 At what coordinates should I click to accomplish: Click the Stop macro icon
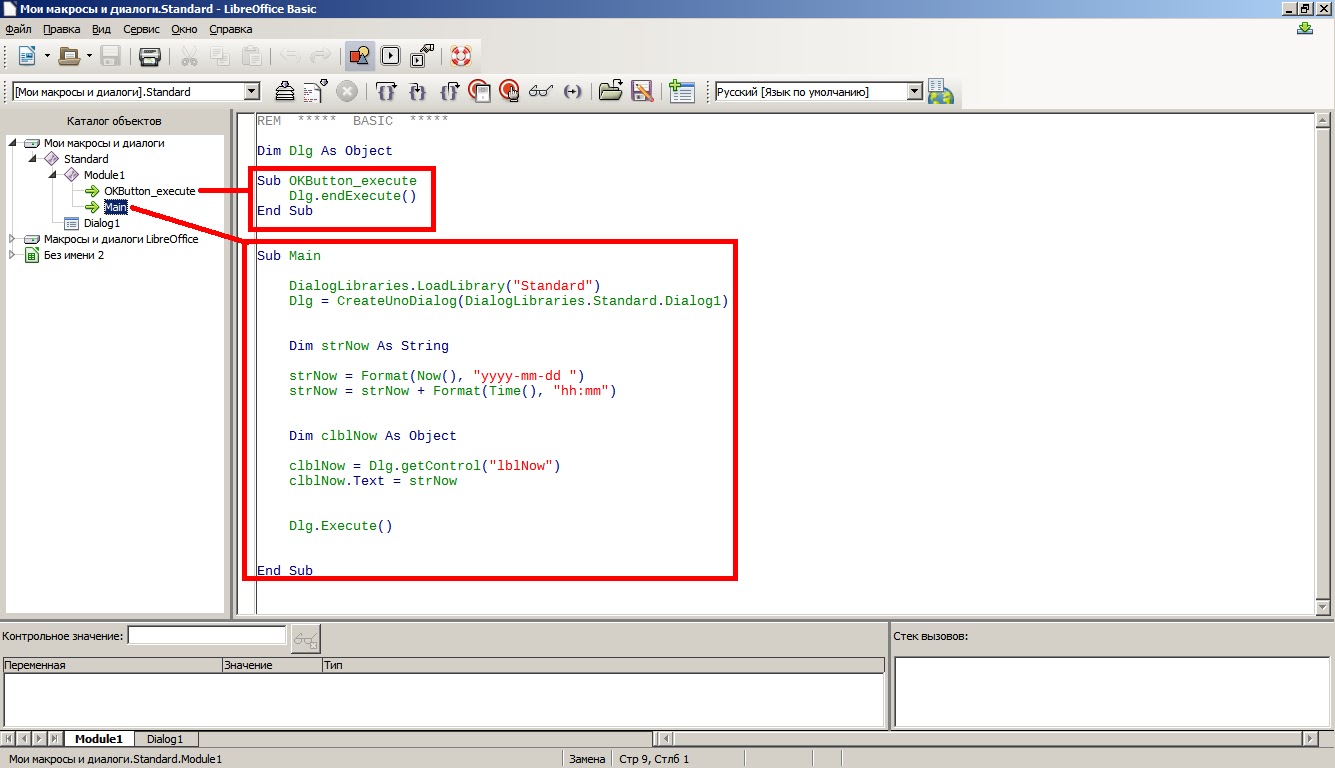[x=347, y=91]
